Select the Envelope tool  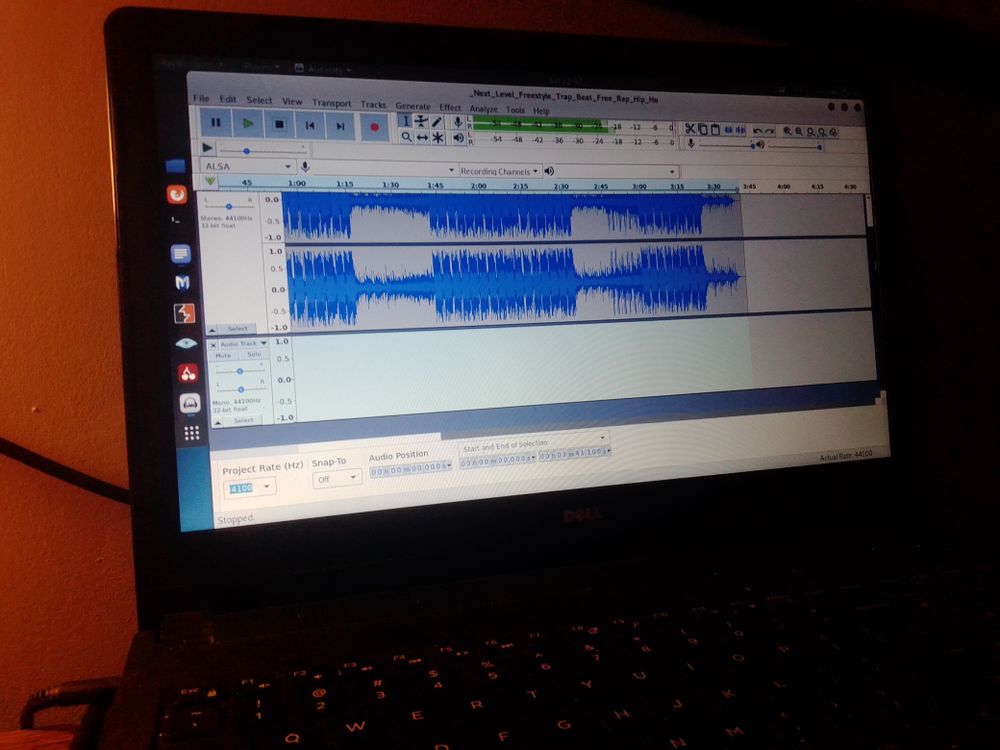422,121
